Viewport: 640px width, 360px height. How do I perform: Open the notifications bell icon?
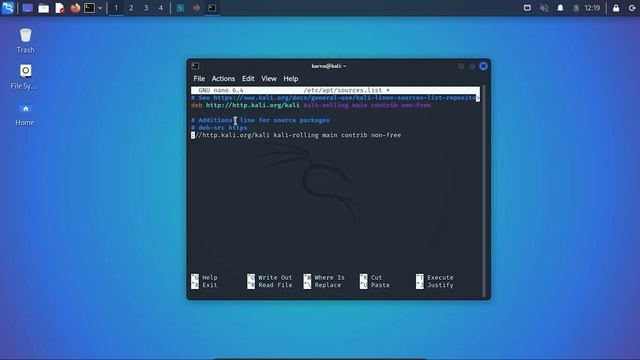pos(560,8)
